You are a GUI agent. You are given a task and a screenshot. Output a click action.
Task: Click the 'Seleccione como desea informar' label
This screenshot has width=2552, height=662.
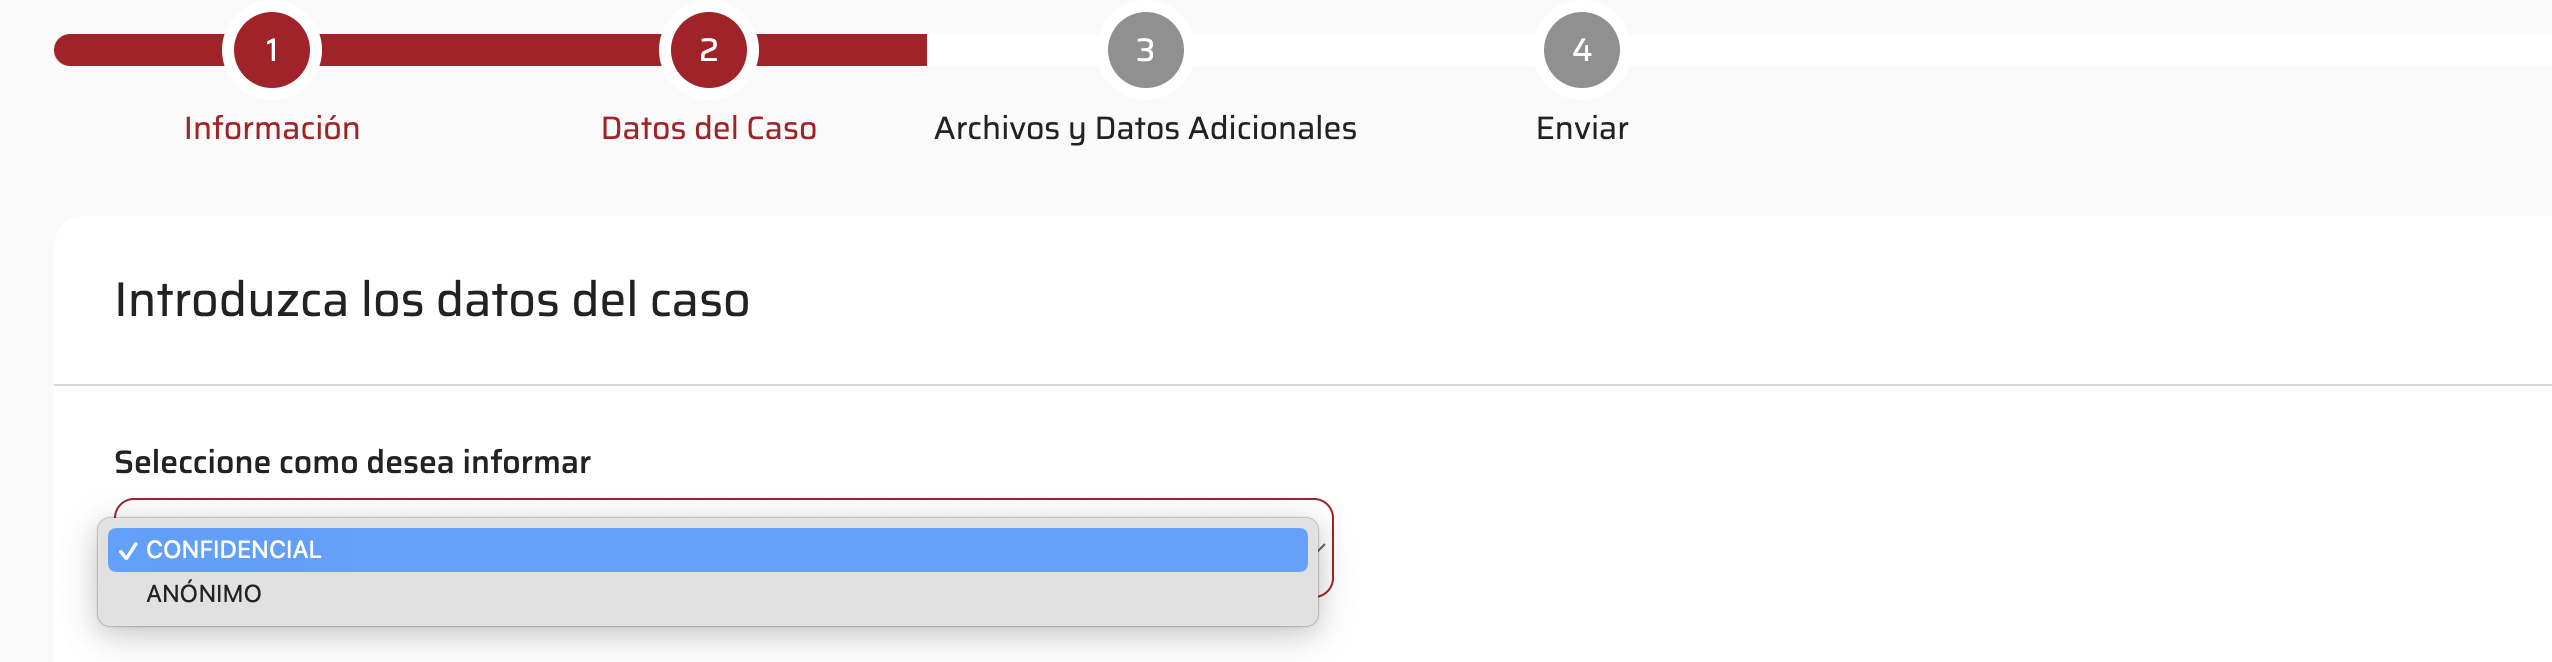click(x=352, y=462)
